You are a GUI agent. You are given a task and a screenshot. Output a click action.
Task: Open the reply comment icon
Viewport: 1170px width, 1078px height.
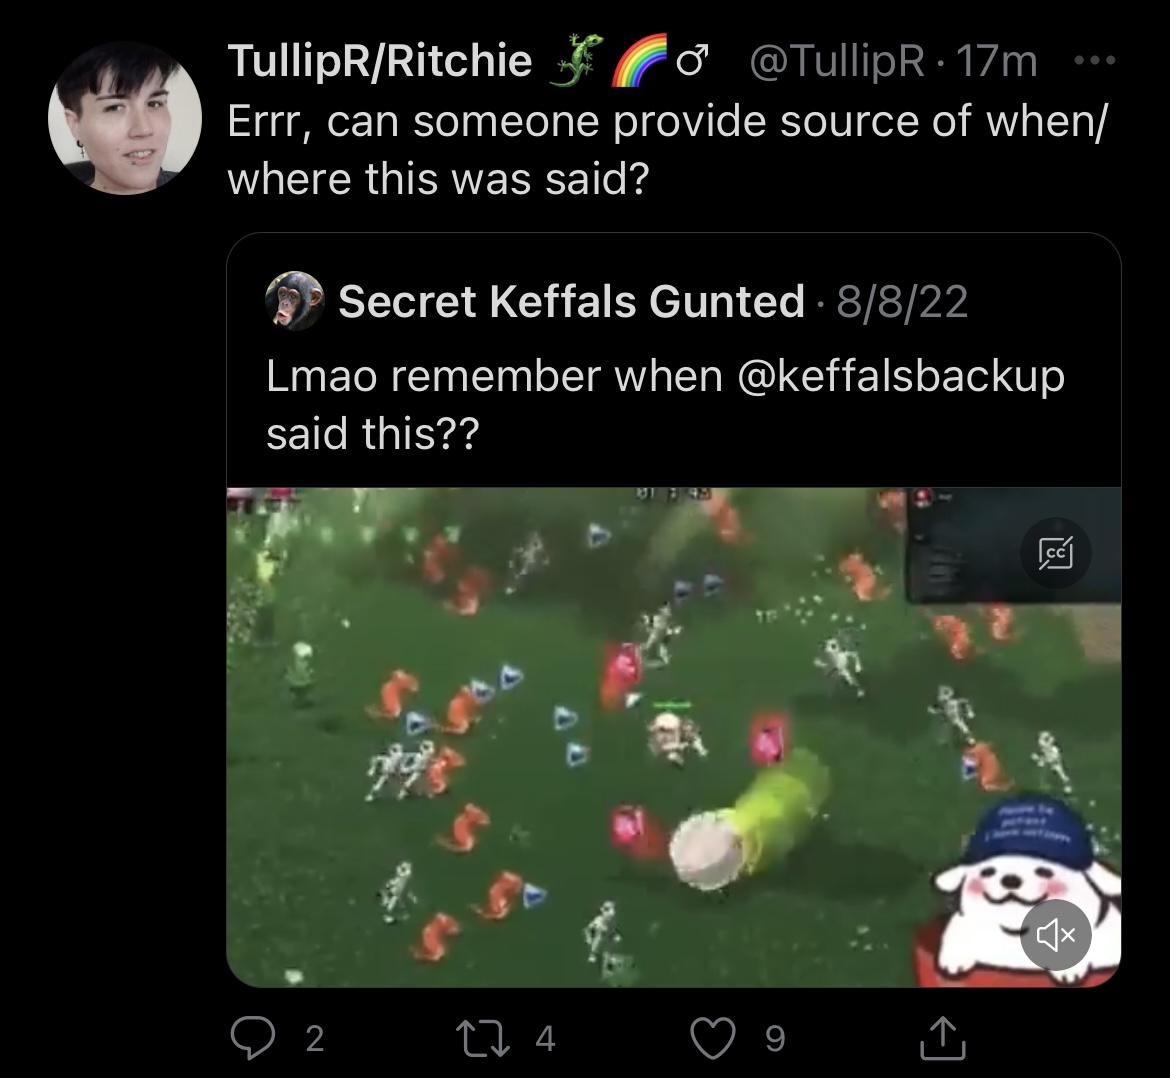click(253, 1038)
